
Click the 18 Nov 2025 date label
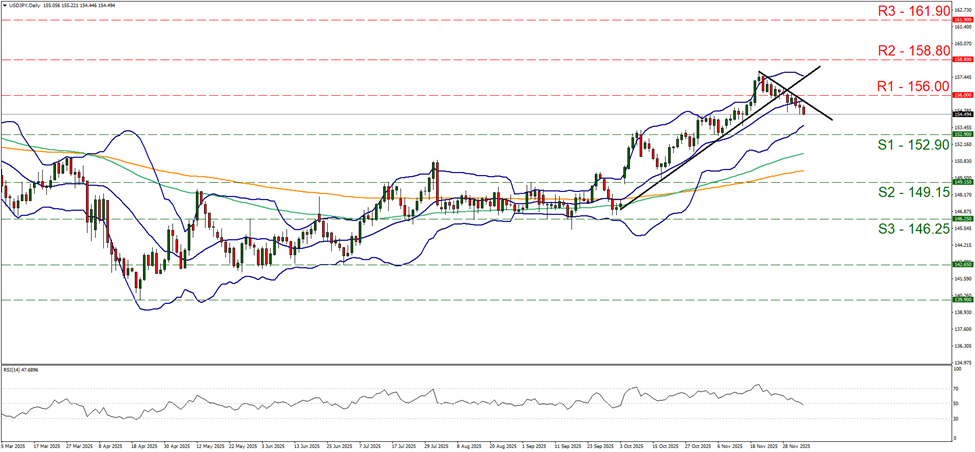763,446
